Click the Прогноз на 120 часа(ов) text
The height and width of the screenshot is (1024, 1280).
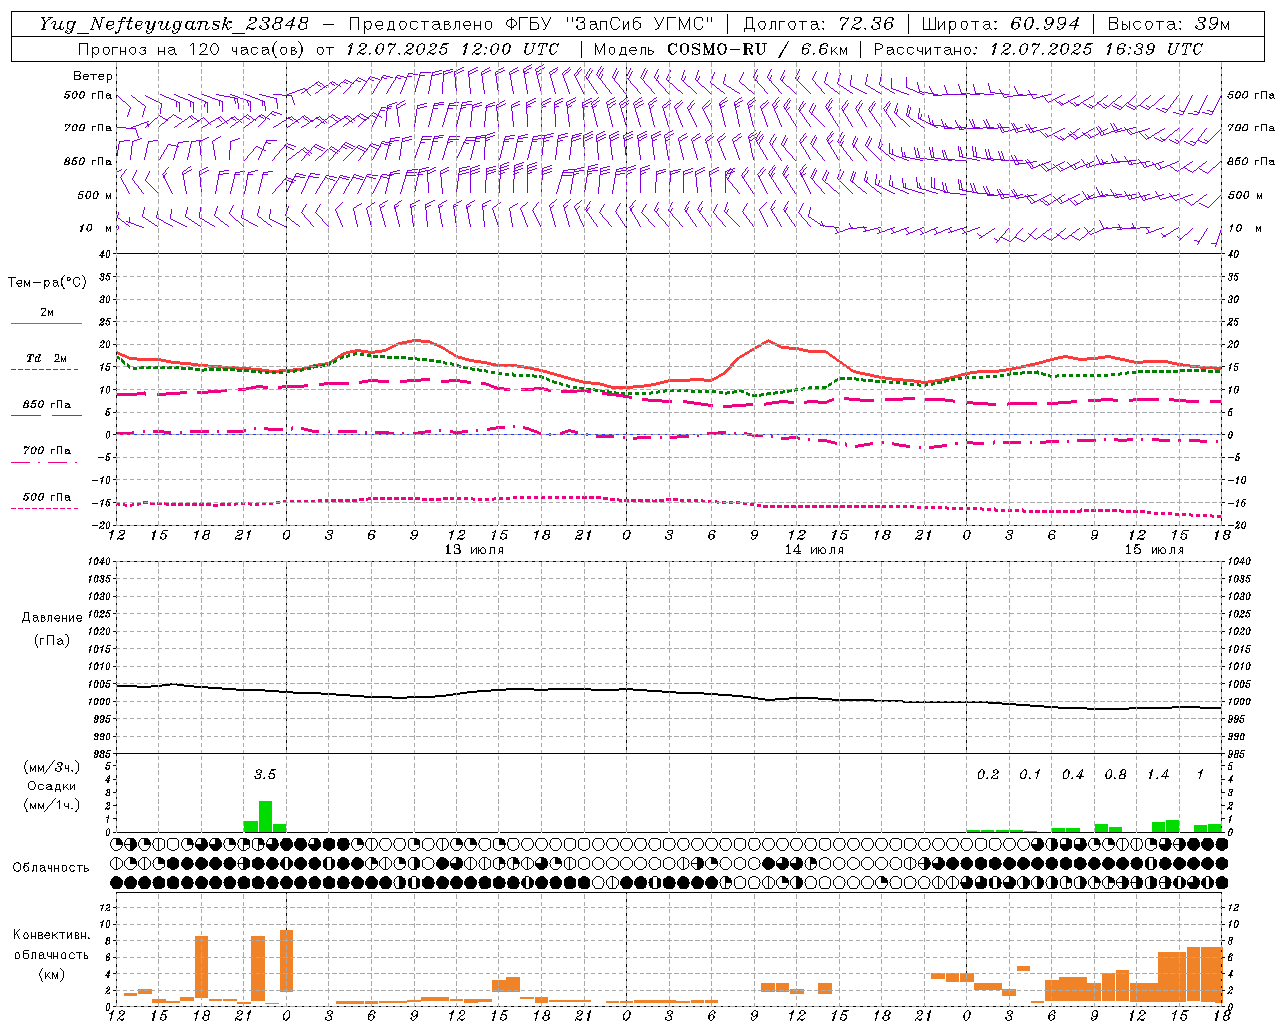click(x=192, y=49)
